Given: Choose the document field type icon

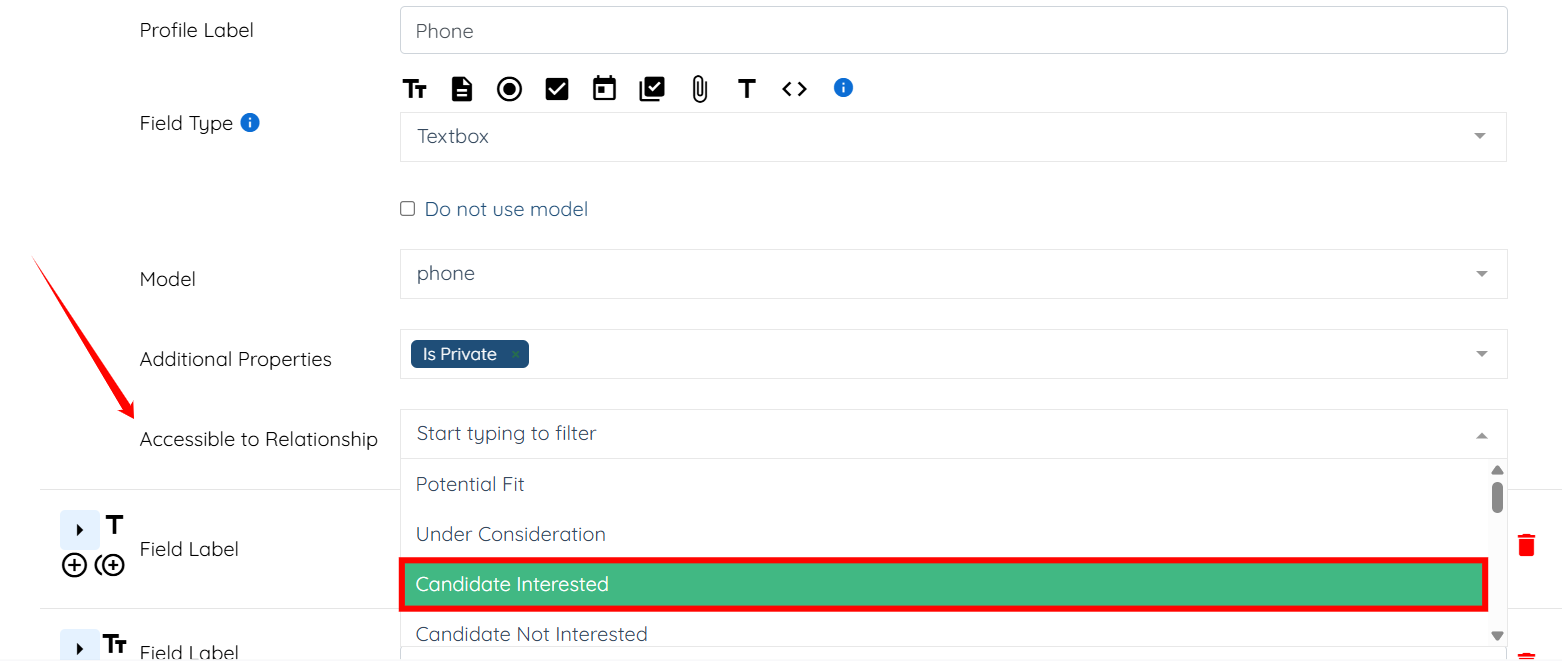Looking at the screenshot, I should (x=462, y=89).
